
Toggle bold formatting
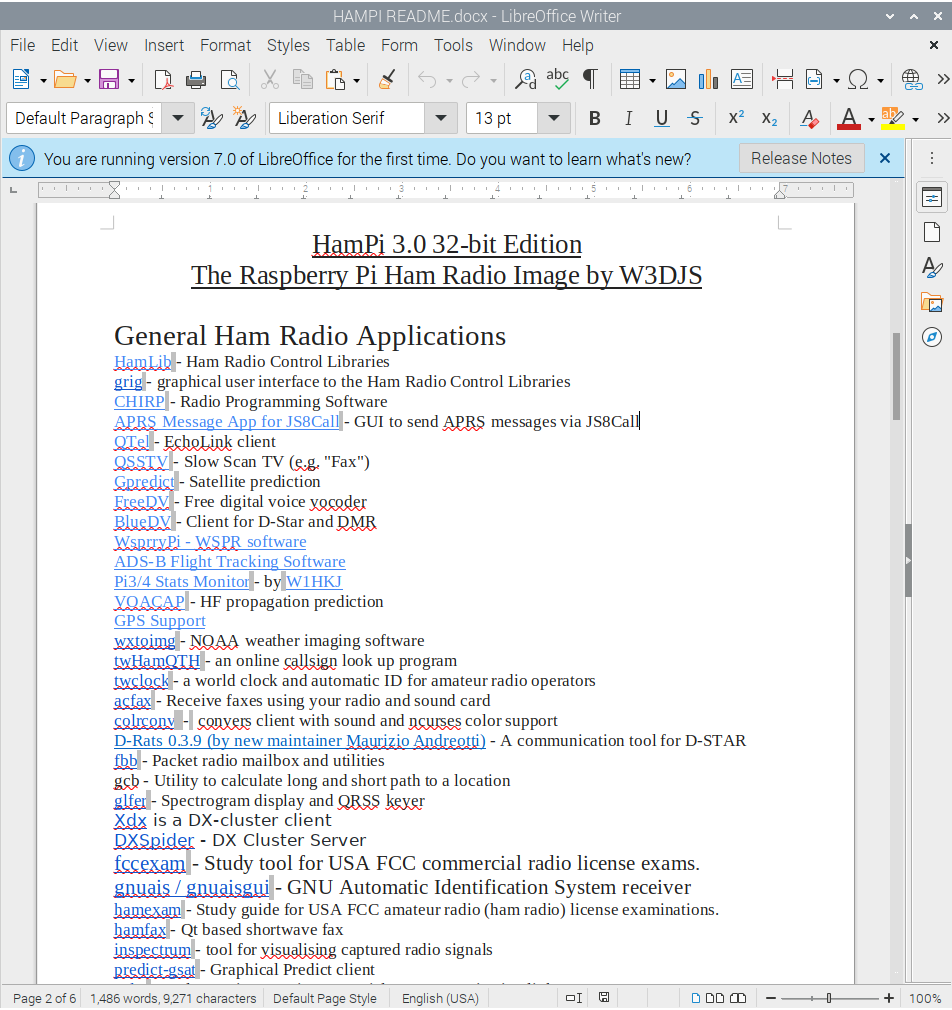tap(595, 118)
